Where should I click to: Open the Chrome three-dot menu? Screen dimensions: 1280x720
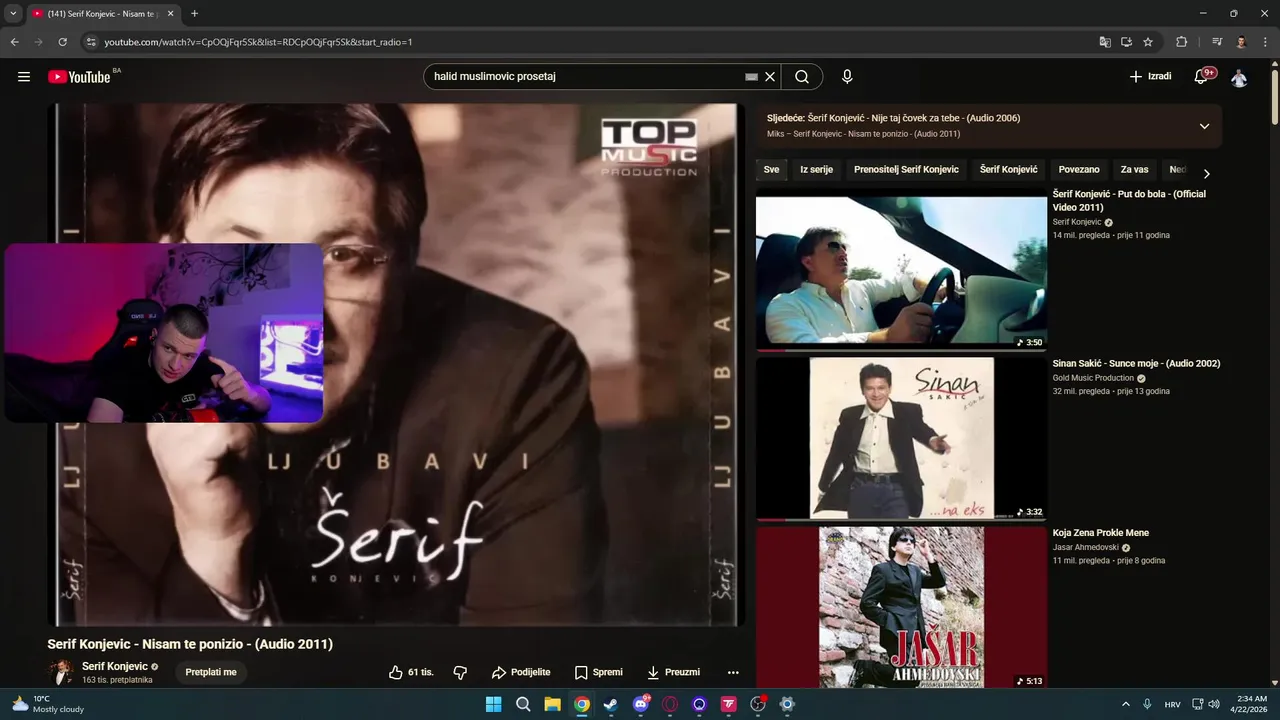point(1265,42)
